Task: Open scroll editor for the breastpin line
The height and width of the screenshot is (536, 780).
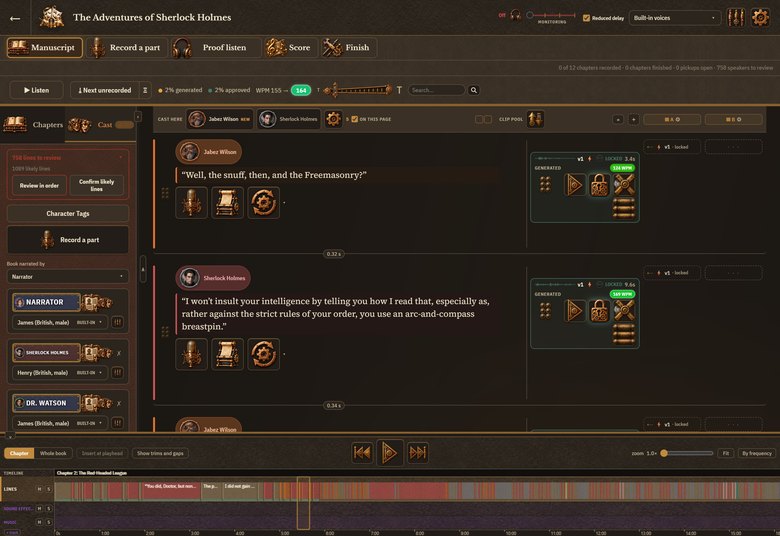Action: pyautogui.click(x=227, y=354)
